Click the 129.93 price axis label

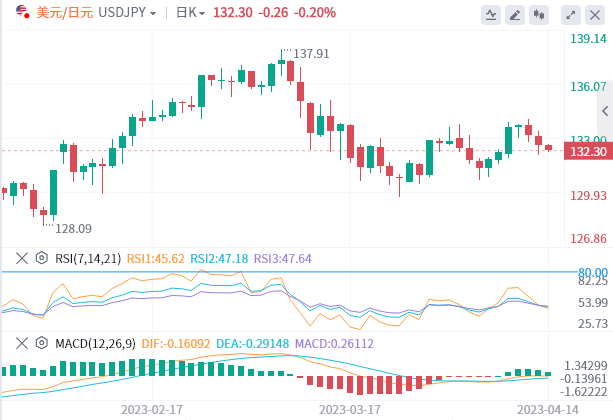click(x=588, y=195)
